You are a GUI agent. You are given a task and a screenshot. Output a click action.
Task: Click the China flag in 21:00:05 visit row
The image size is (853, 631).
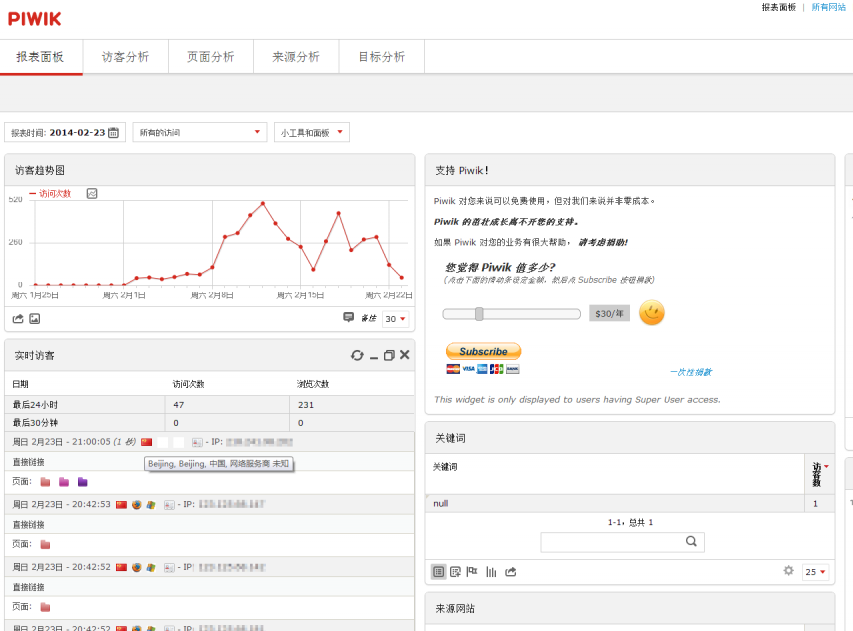point(146,442)
